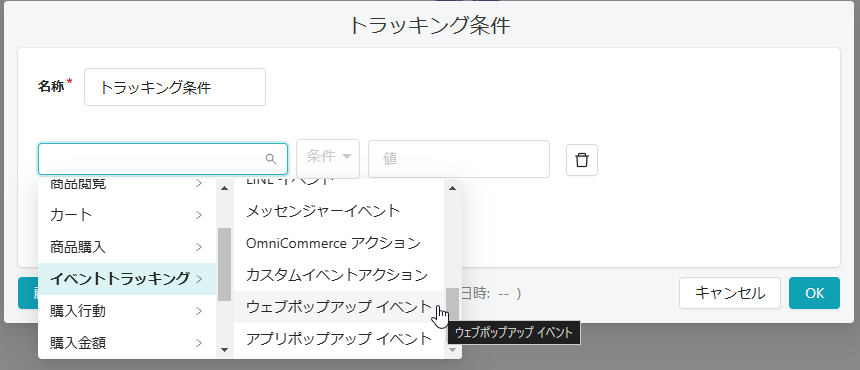Select イベントトラッキング category
Image resolution: width=860 pixels, height=370 pixels.
127,279
